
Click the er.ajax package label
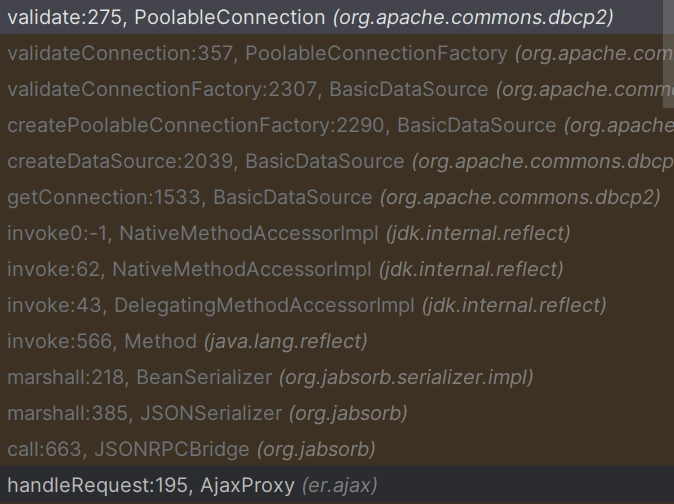[x=341, y=485]
